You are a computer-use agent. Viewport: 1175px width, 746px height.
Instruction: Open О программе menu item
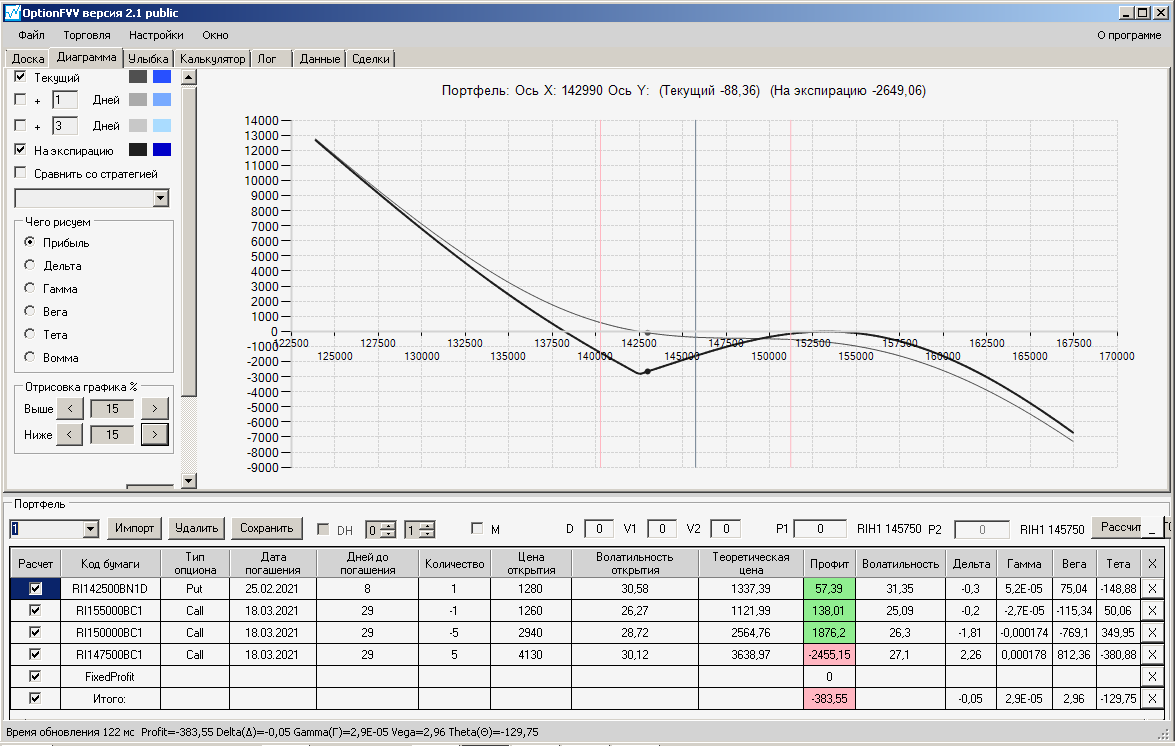click(x=1129, y=35)
